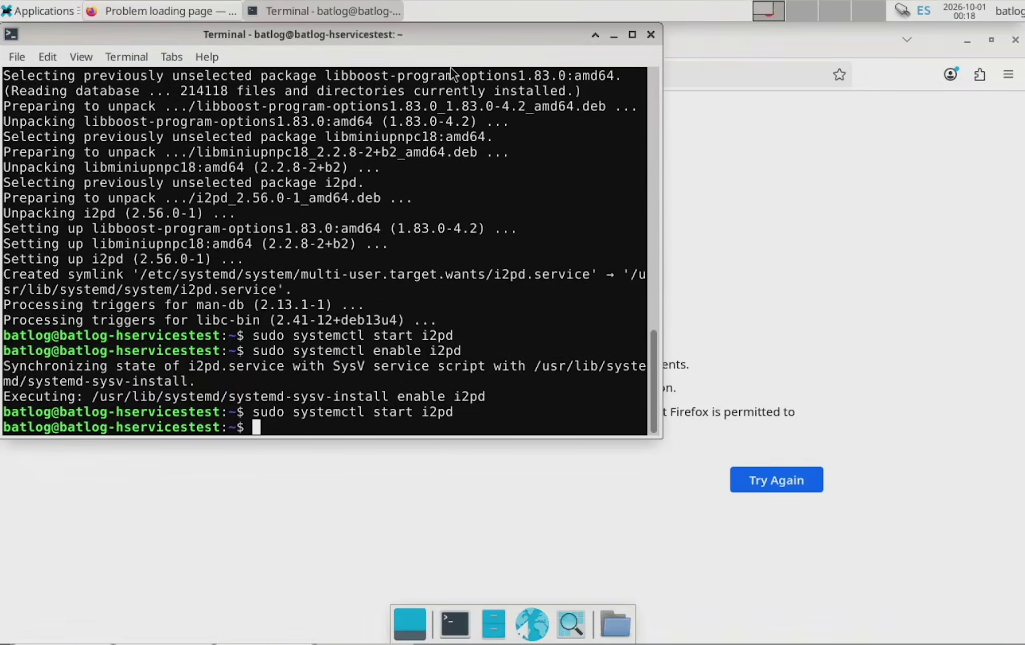Open the Firefox hamburger application menu
This screenshot has height=645, width=1025.
pyautogui.click(x=1008, y=74)
